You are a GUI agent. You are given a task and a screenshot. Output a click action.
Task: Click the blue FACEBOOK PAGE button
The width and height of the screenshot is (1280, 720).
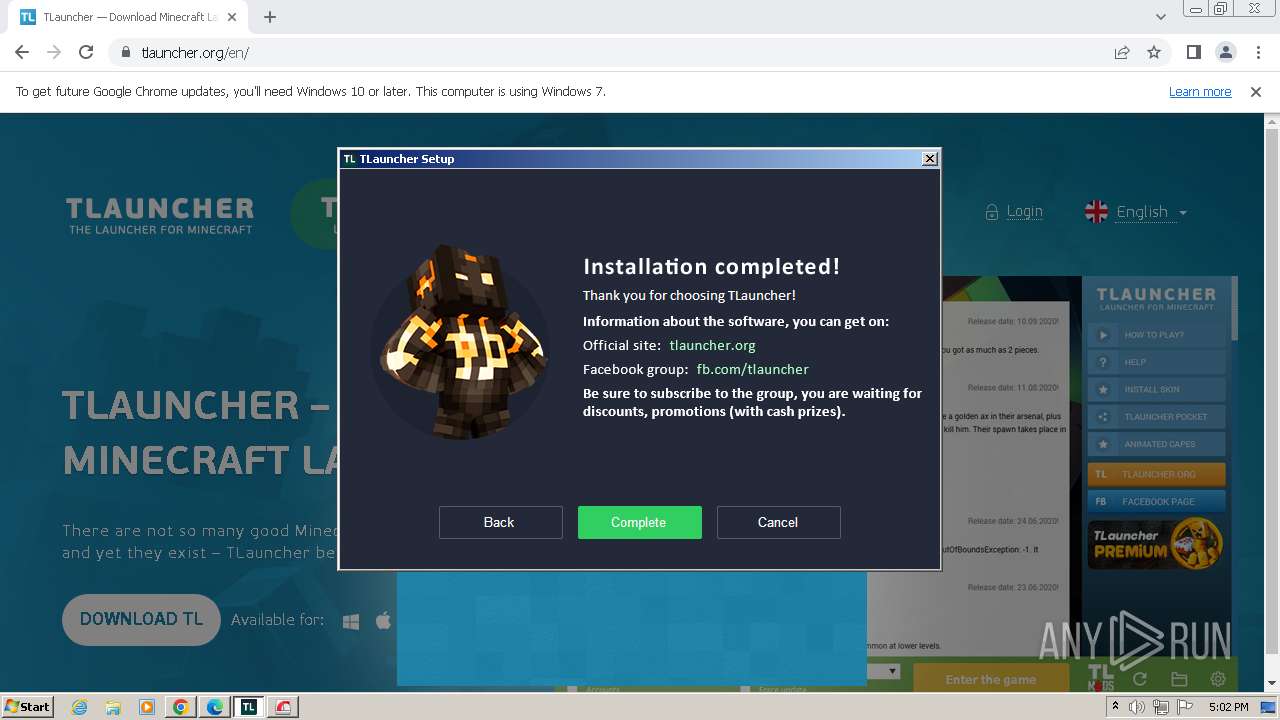click(1156, 501)
